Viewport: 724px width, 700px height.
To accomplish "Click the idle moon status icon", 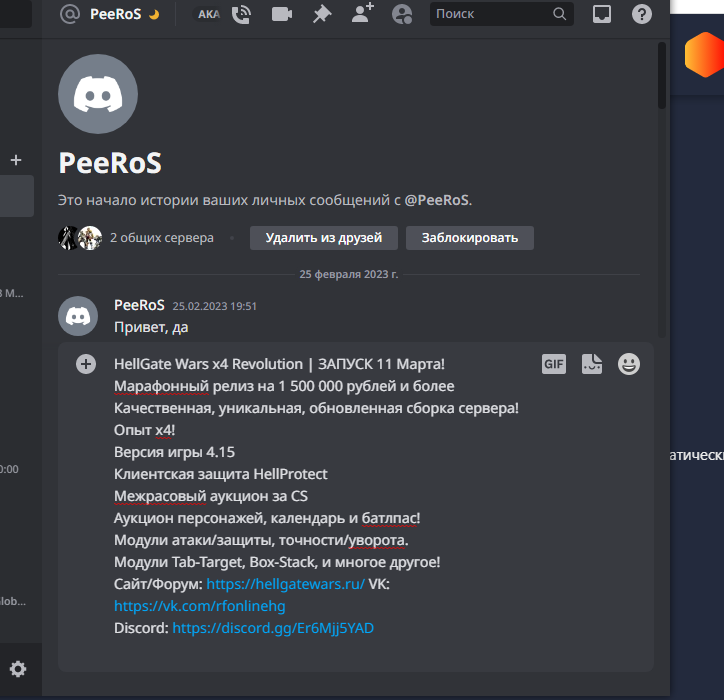I will (154, 15).
